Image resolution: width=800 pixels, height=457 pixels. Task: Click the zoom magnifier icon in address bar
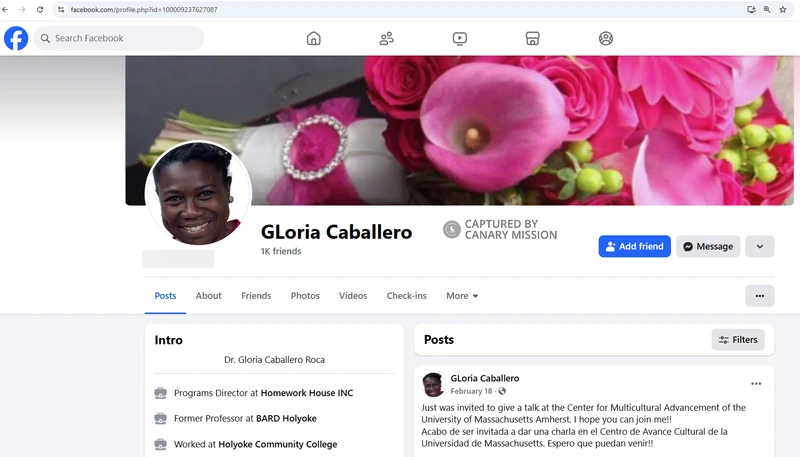click(x=767, y=10)
